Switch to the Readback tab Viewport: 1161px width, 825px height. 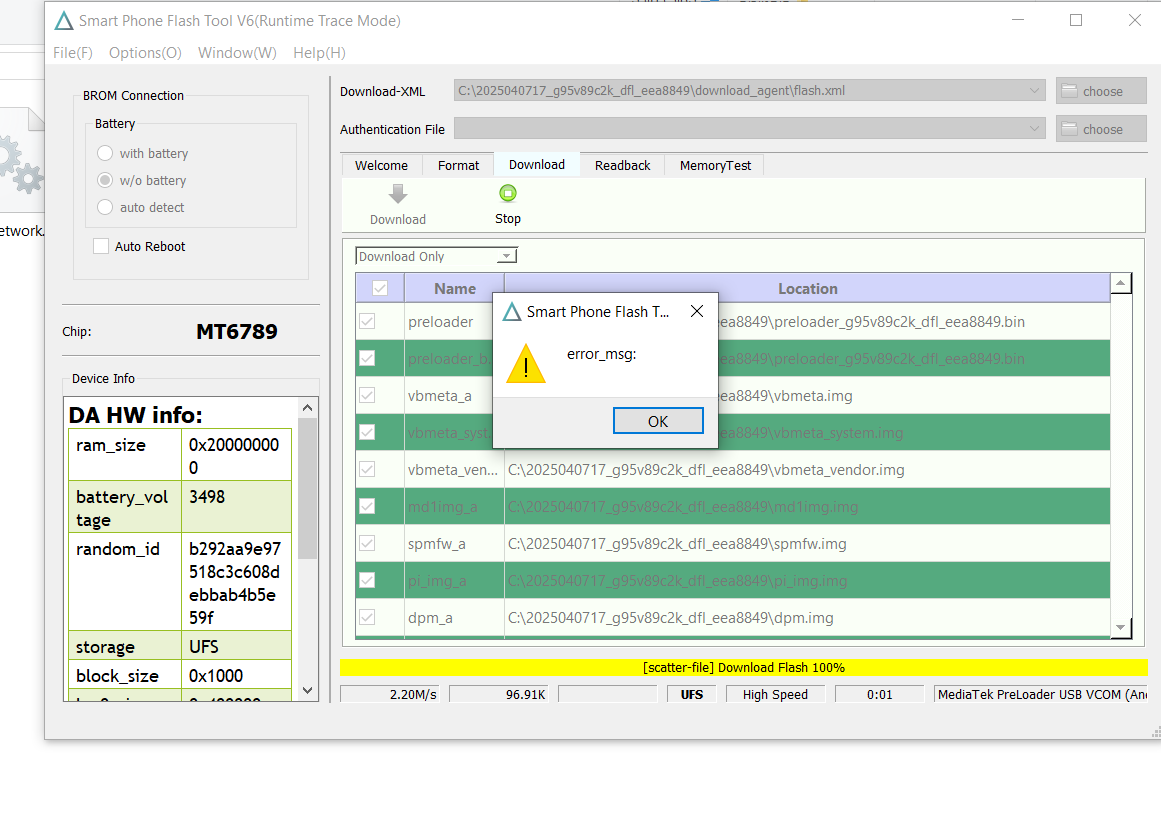(623, 165)
